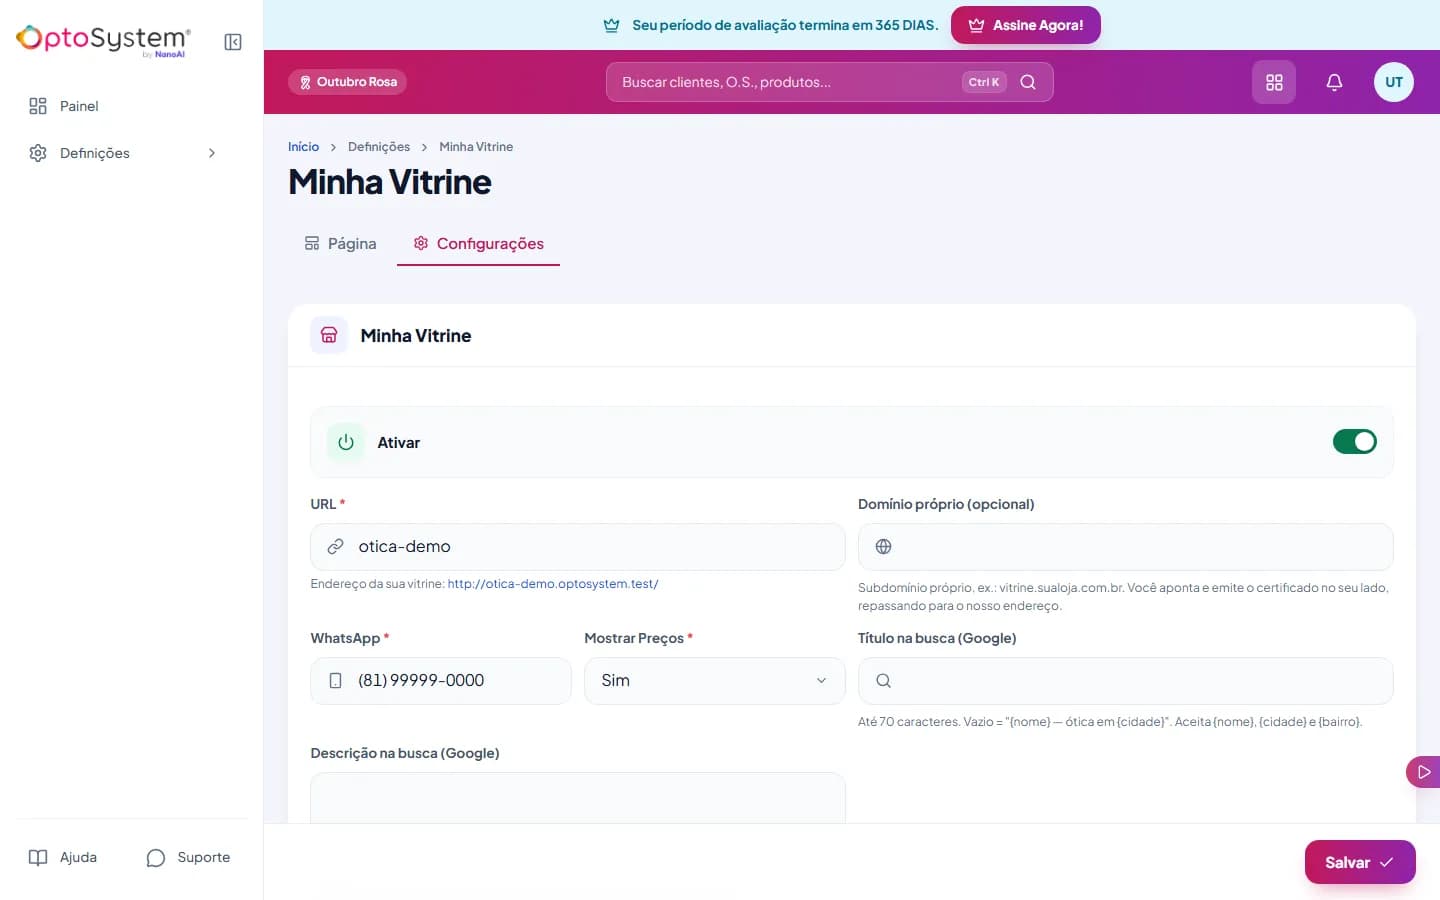1440x900 pixels.
Task: Go to Início breadcrumb link
Action: point(304,147)
